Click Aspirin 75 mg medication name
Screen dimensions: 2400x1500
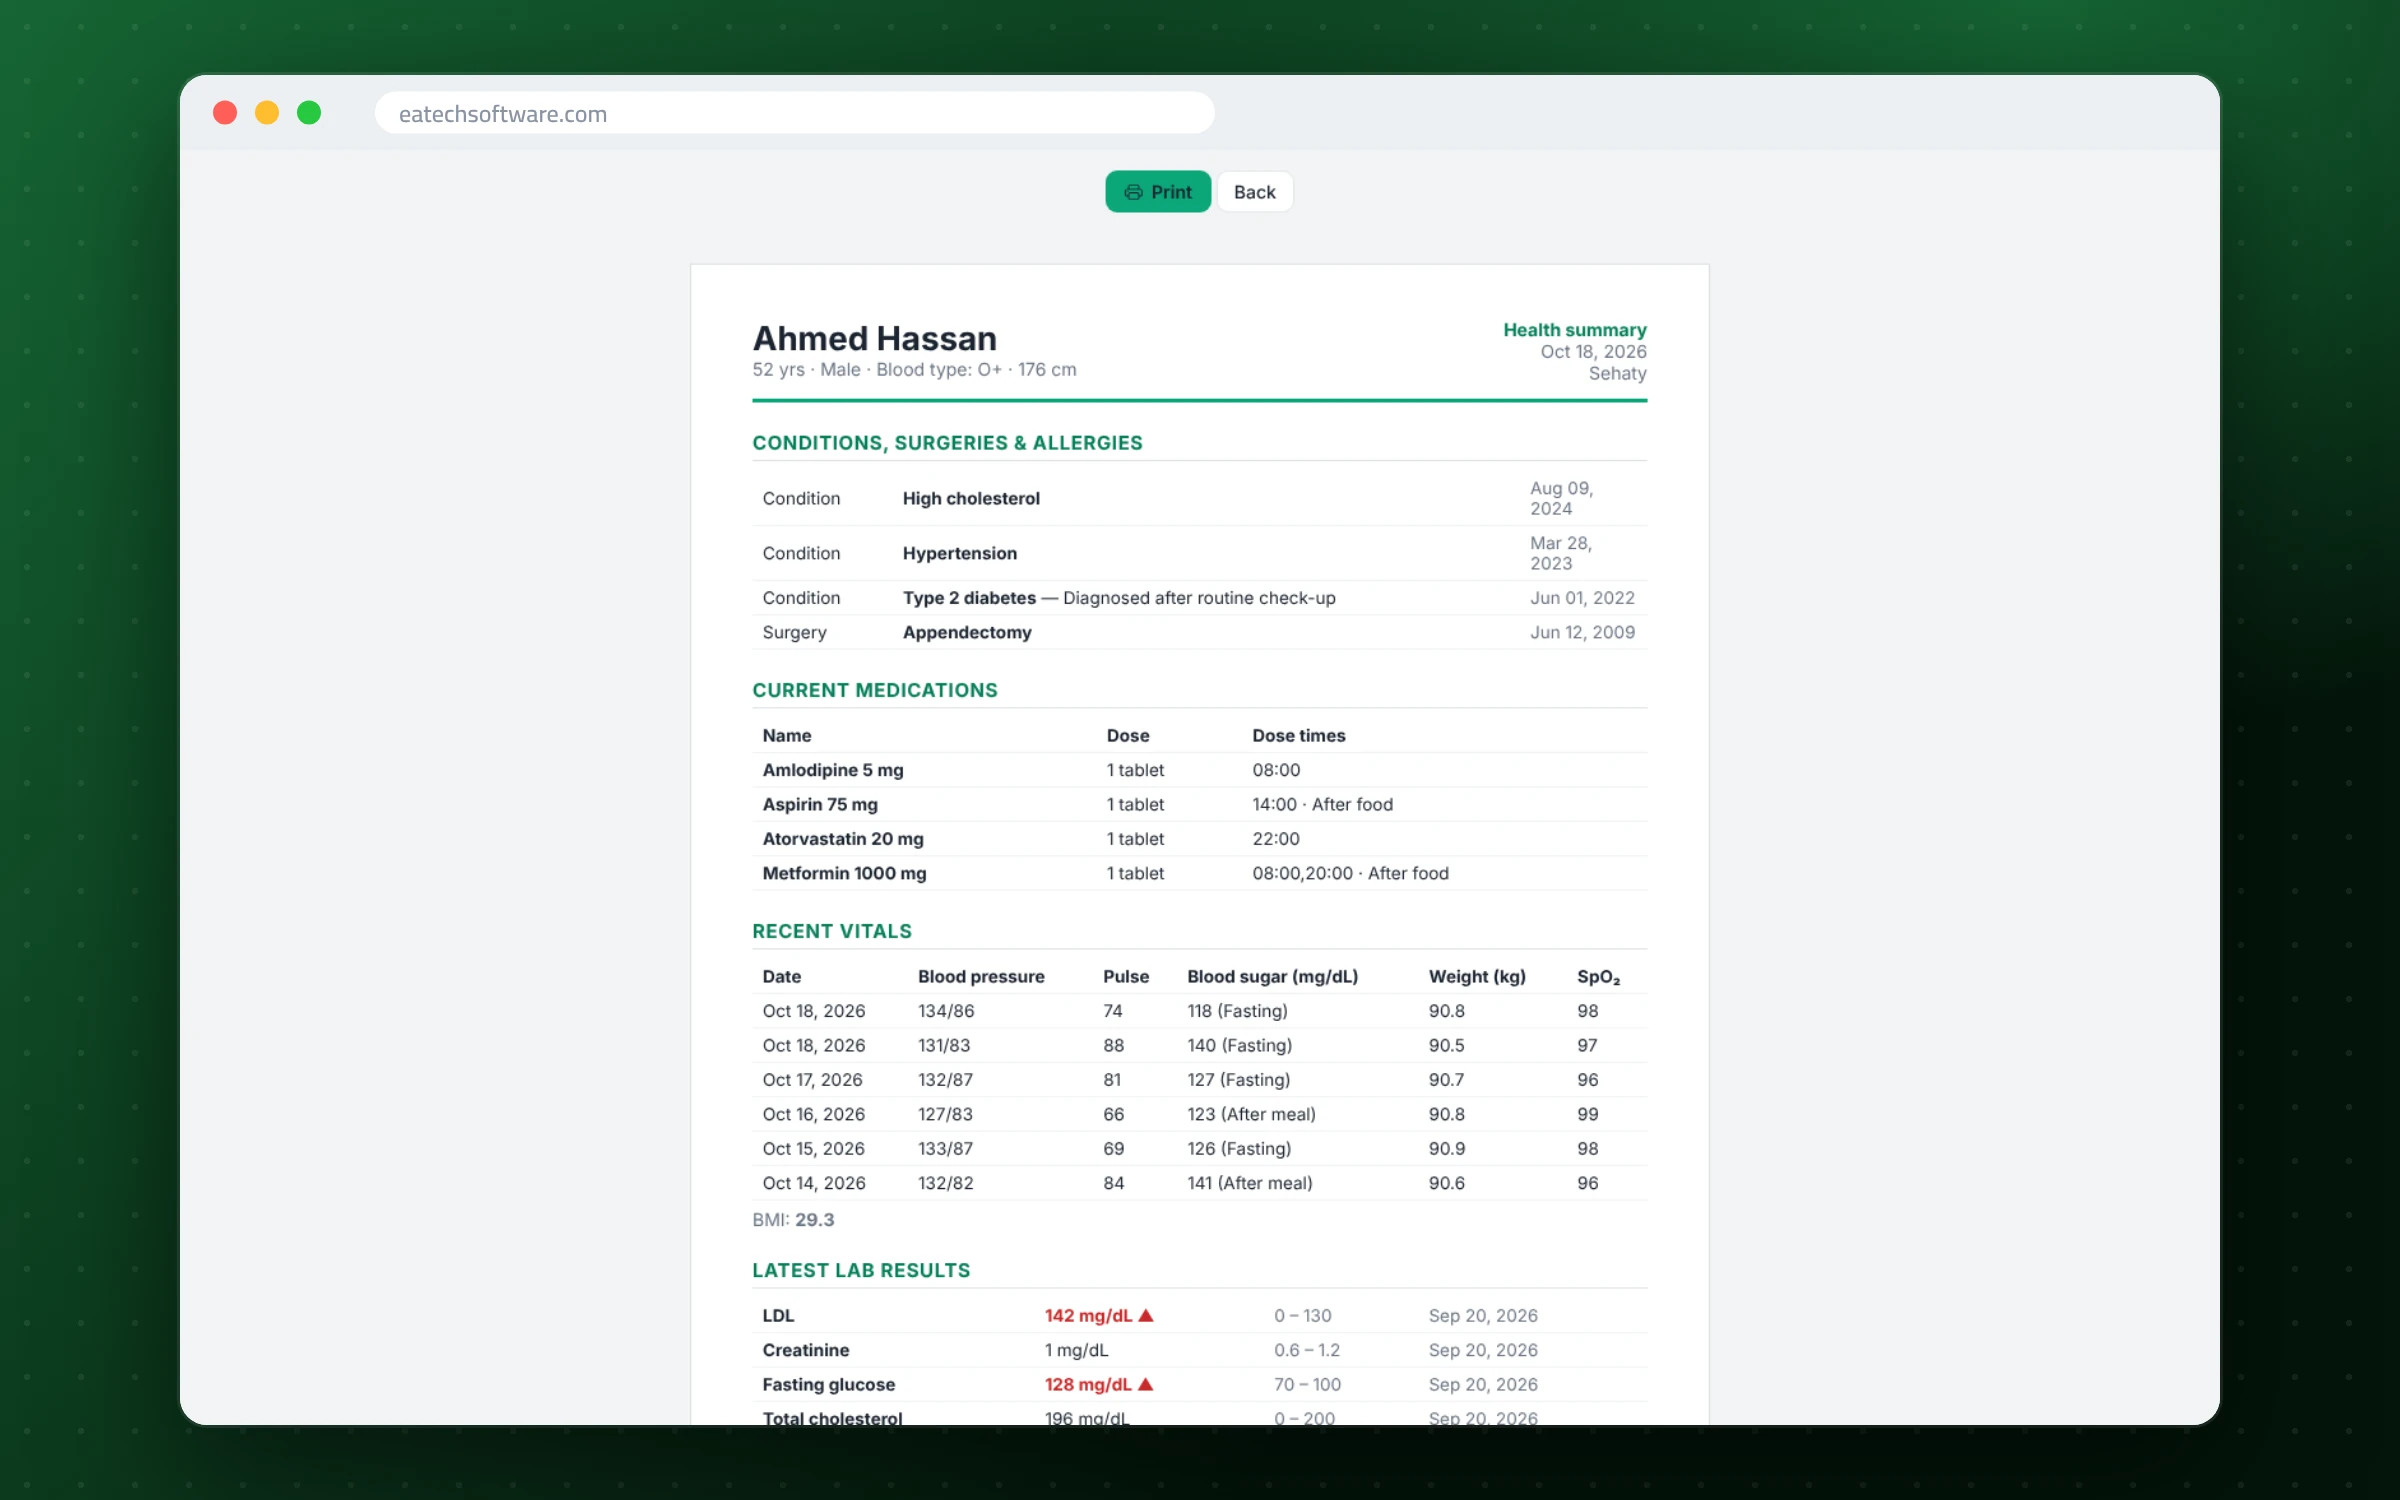[820, 805]
